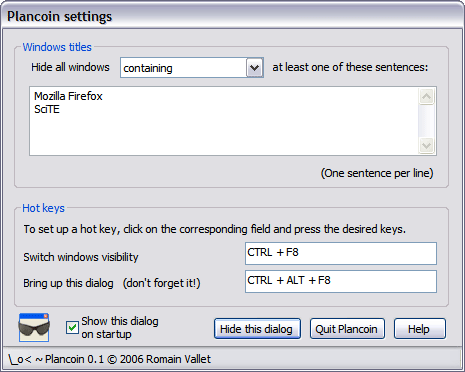Click the scroll up arrow in sentences list
The height and width of the screenshot is (372, 465).
426,97
